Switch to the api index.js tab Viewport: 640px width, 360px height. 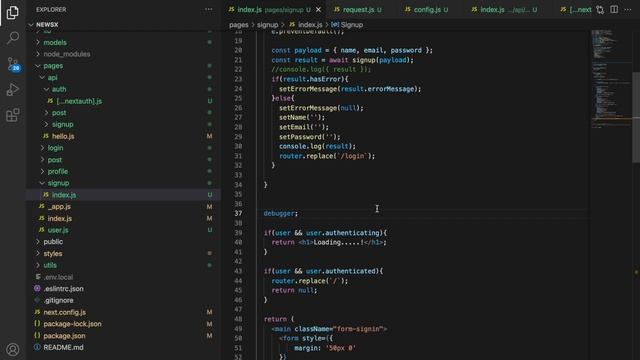(504, 9)
